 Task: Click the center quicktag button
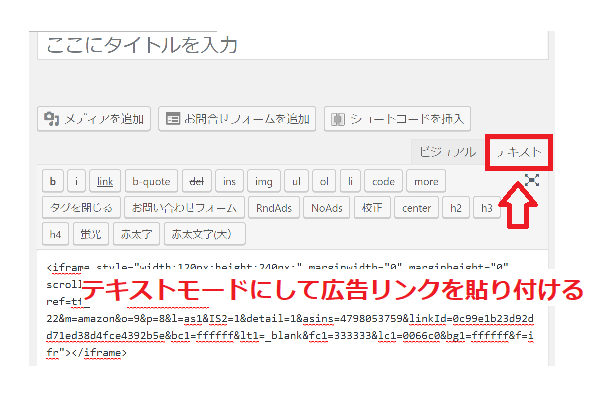tap(416, 208)
